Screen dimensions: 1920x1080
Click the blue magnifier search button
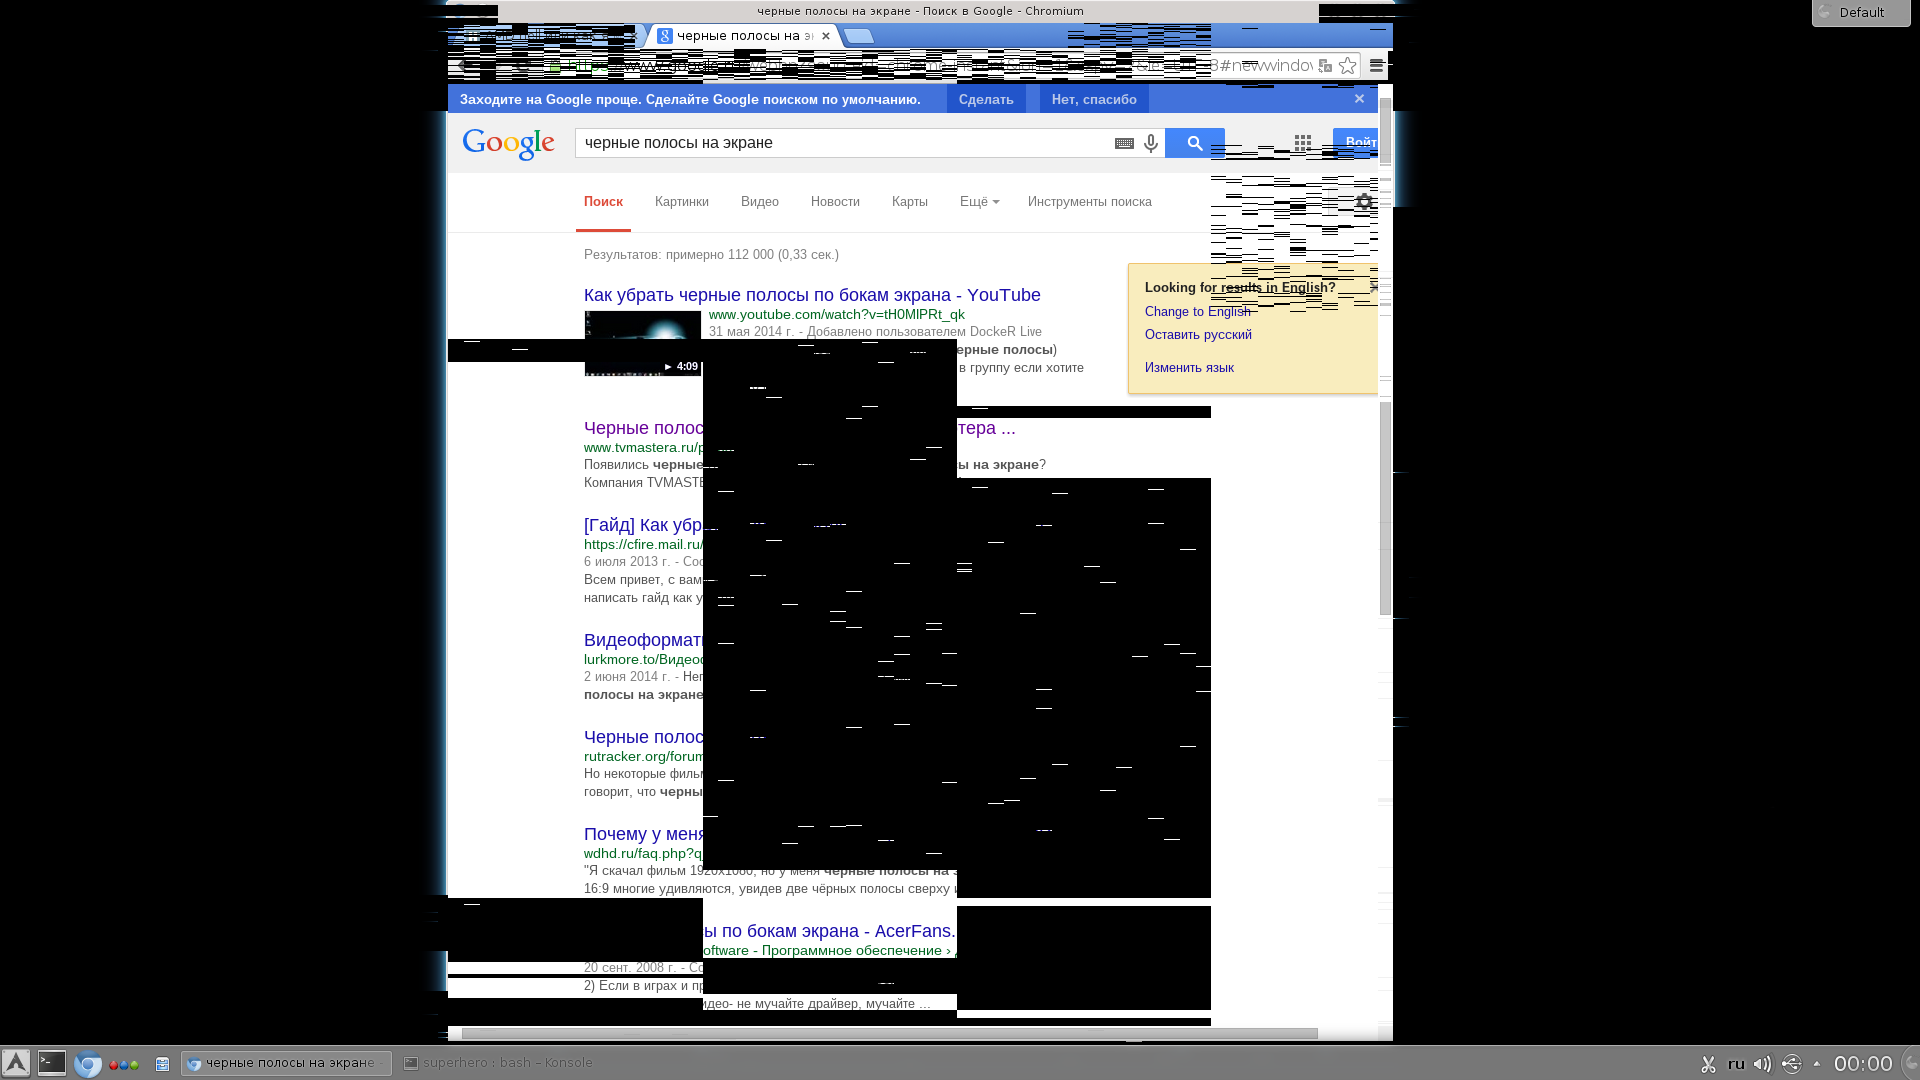[1195, 143]
